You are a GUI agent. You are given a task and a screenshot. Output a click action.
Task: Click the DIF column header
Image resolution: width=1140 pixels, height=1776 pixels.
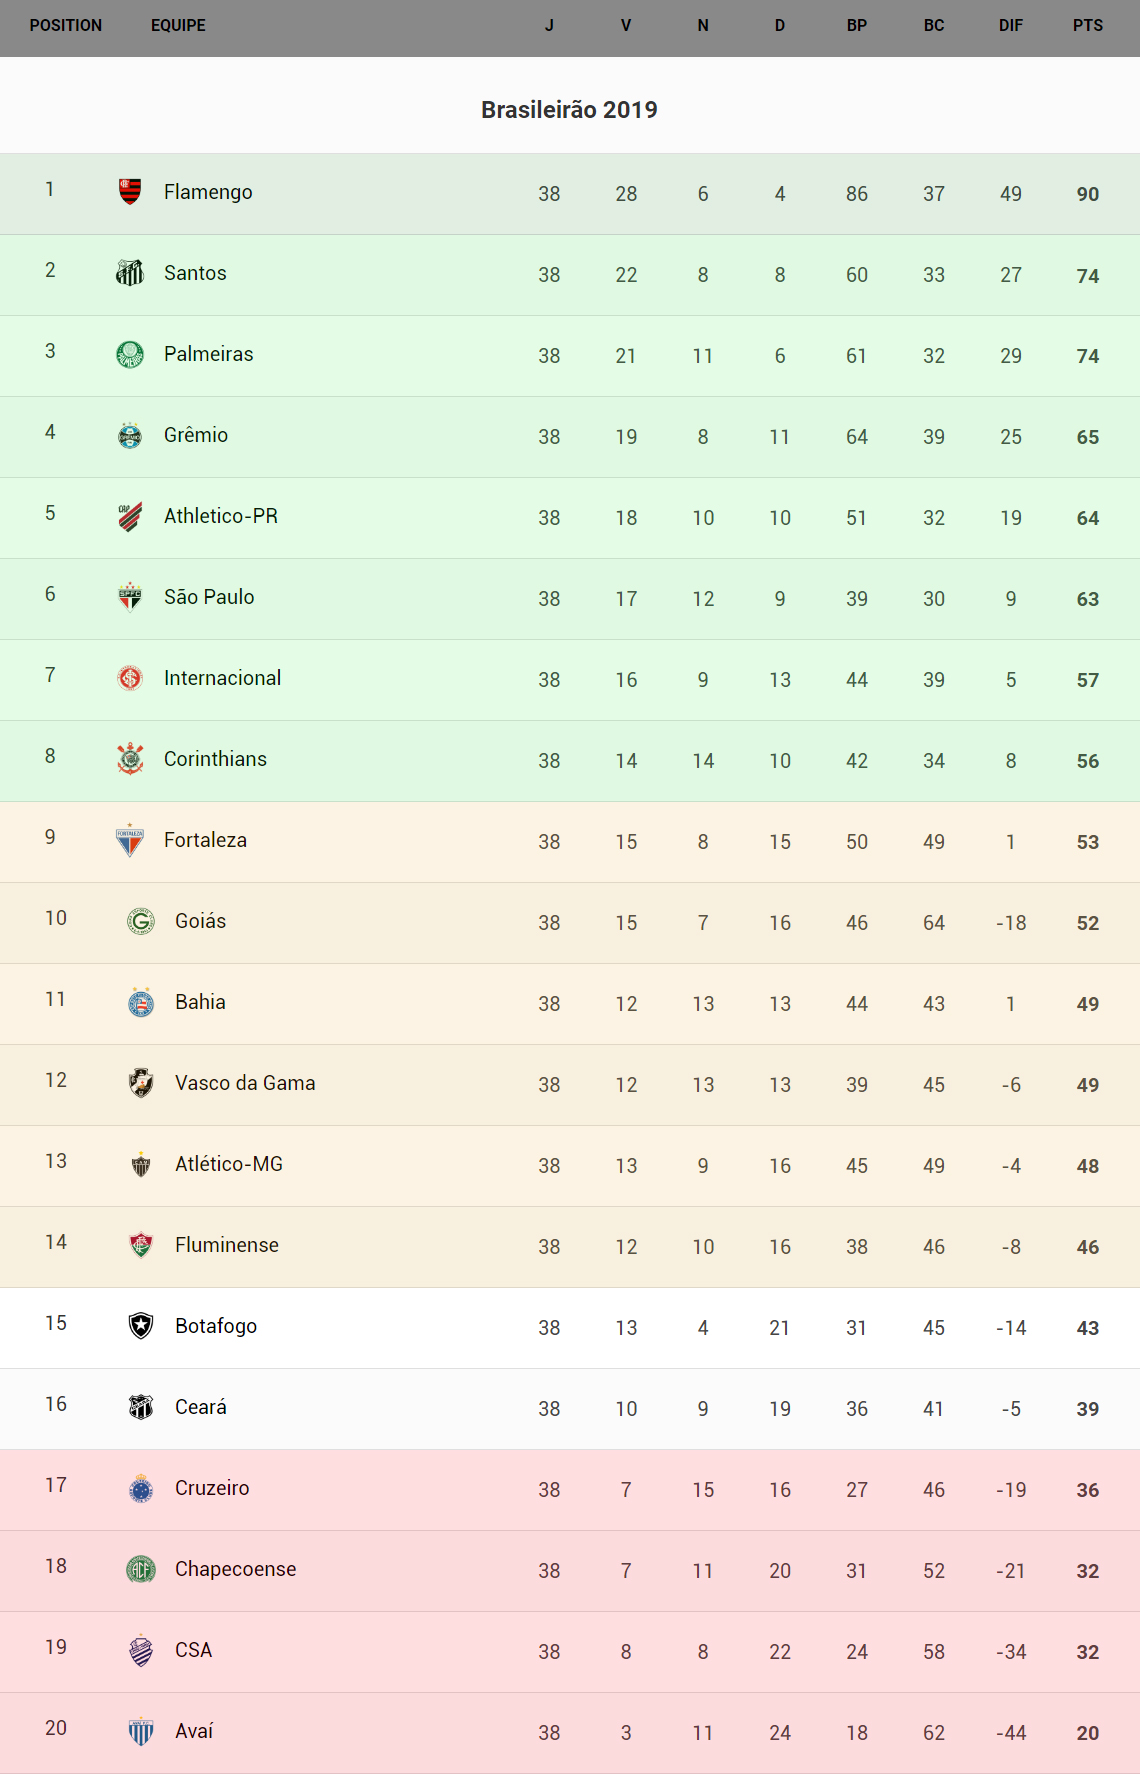point(1011,25)
